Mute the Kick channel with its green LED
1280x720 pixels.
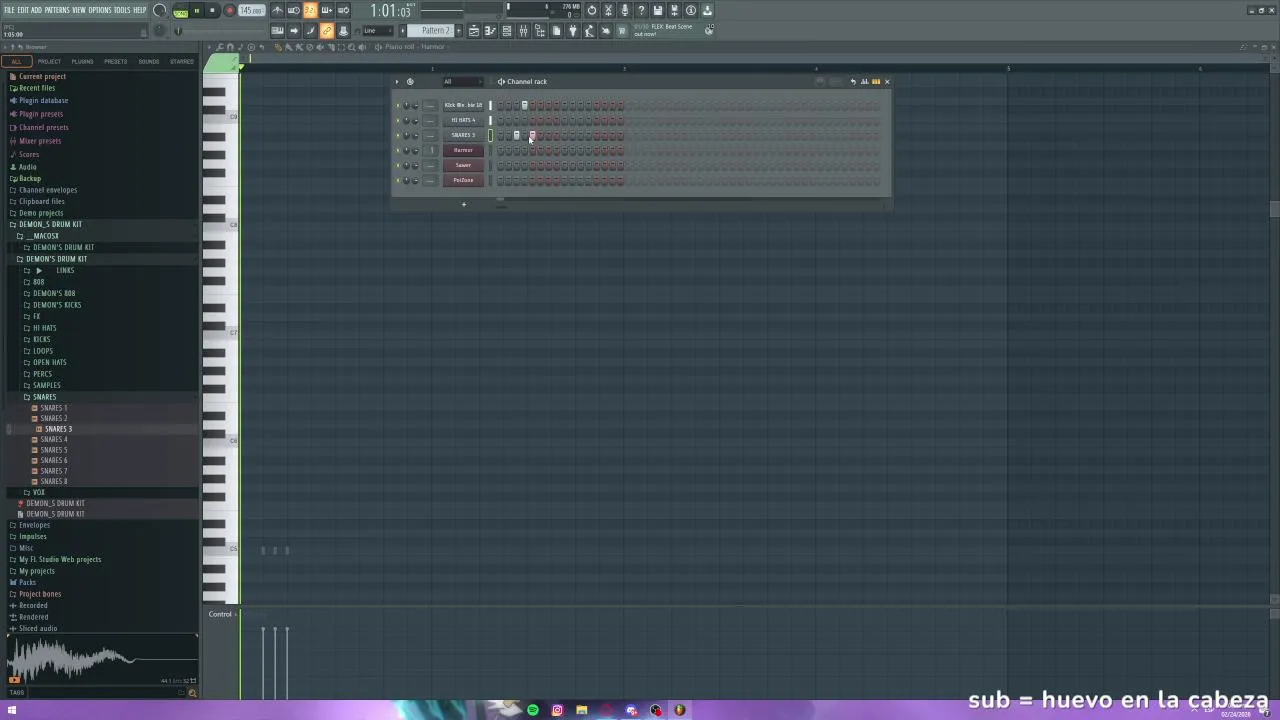[x=397, y=105]
